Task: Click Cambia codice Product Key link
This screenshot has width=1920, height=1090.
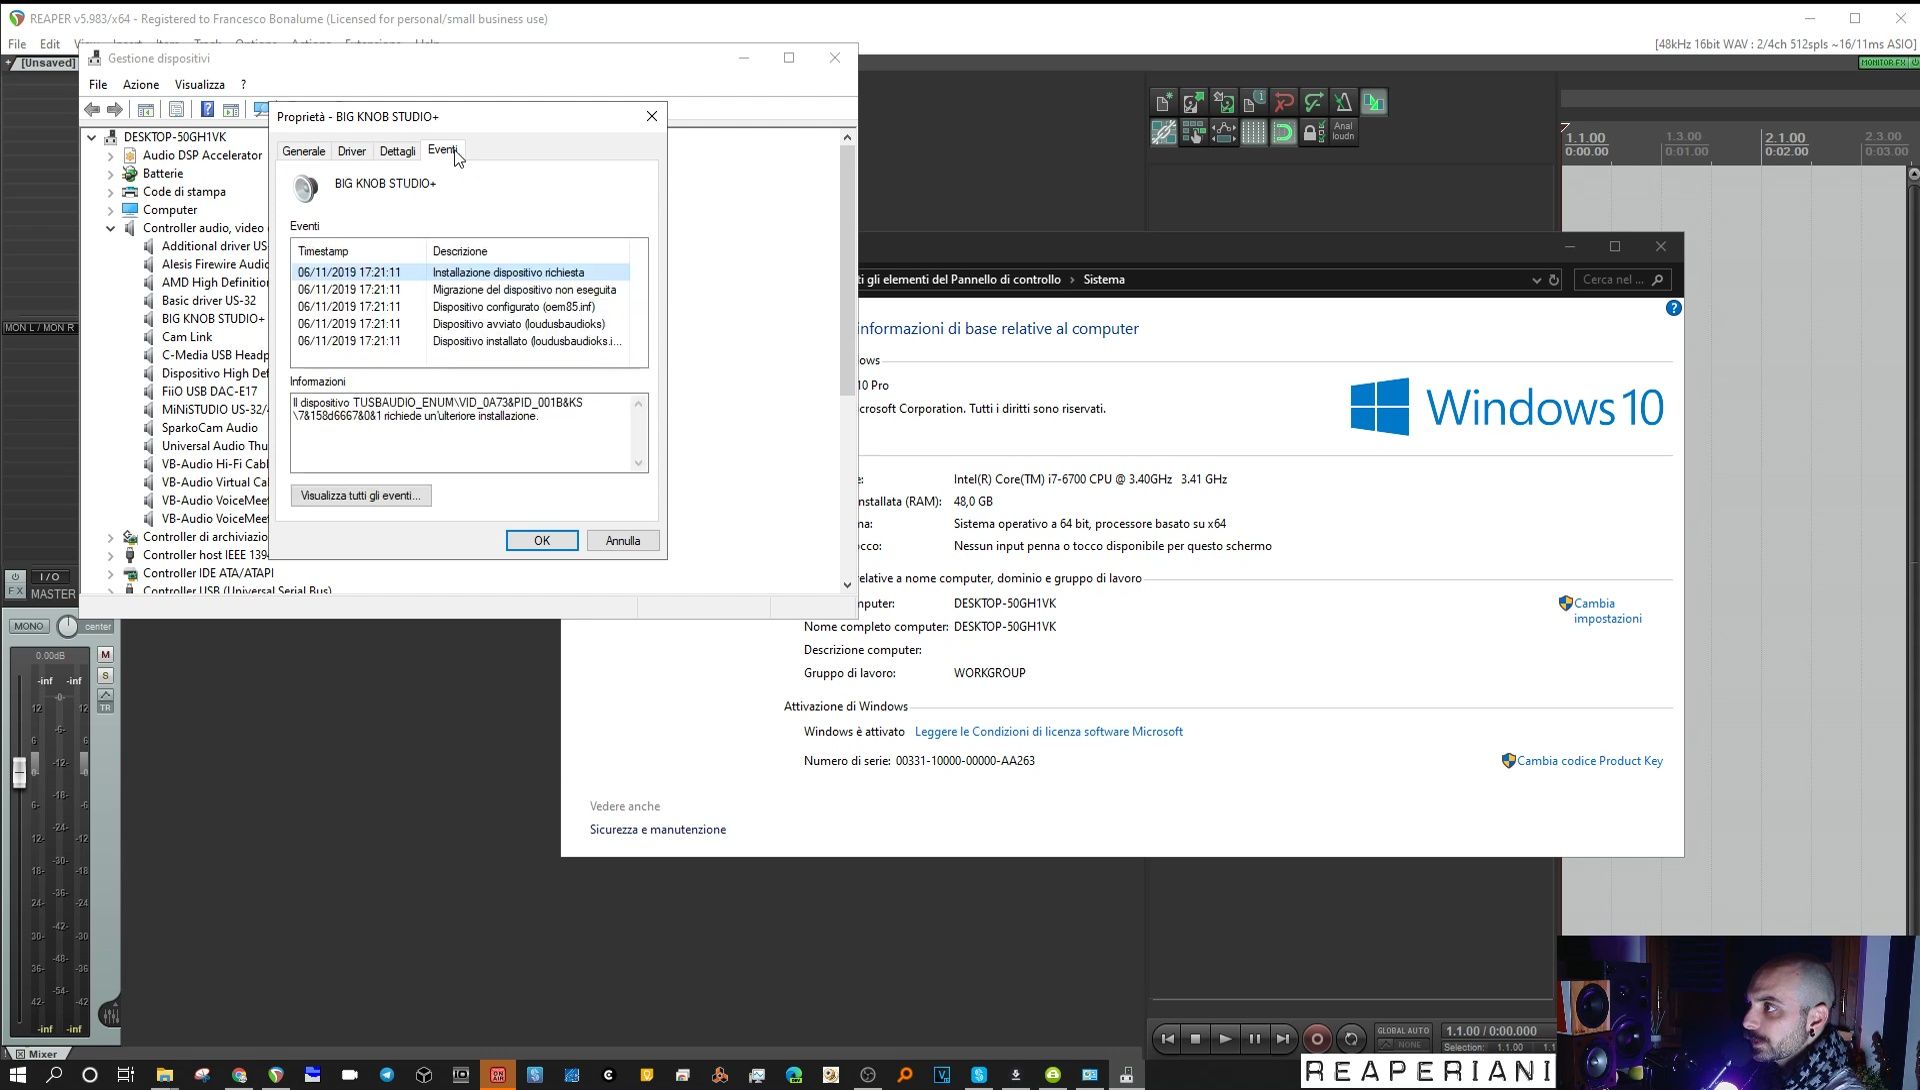Action: click(x=1589, y=761)
